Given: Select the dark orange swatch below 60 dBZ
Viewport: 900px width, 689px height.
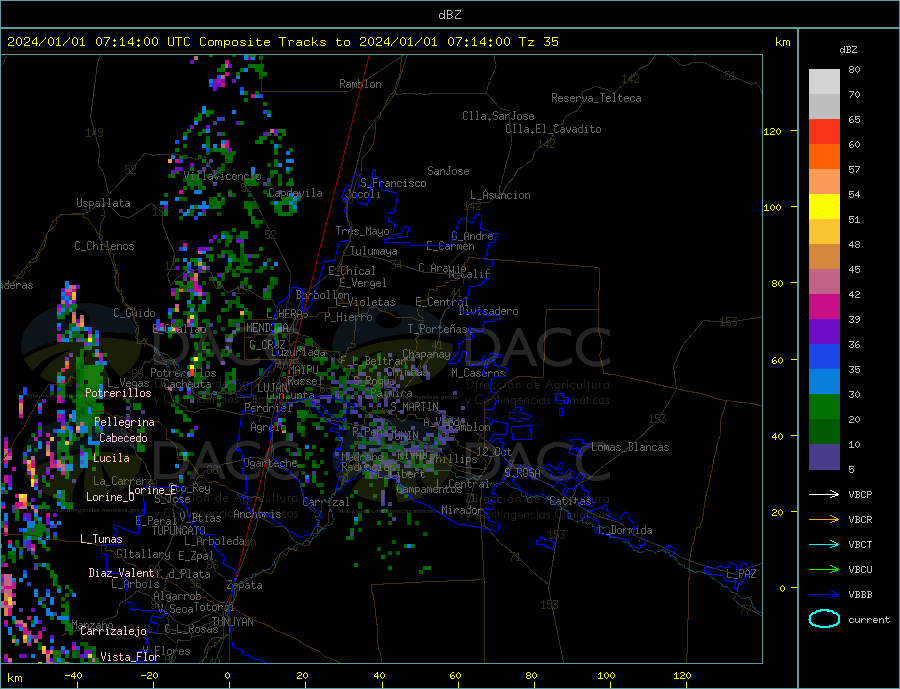Looking at the screenshot, I should point(824,157).
